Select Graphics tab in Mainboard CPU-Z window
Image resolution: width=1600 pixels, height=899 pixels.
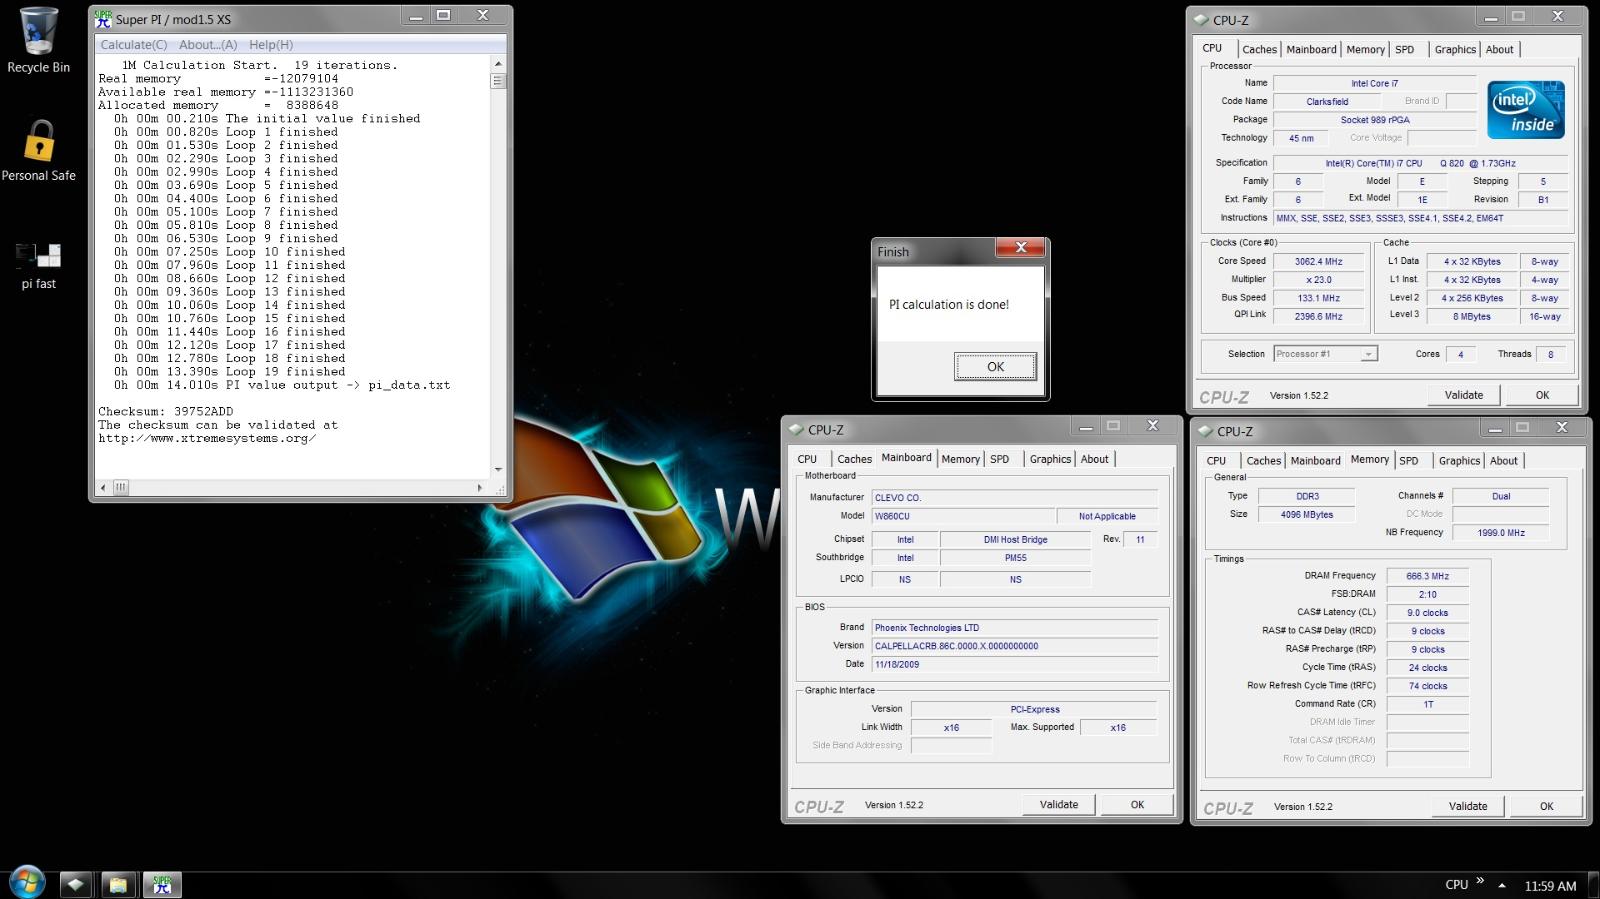[1050, 459]
